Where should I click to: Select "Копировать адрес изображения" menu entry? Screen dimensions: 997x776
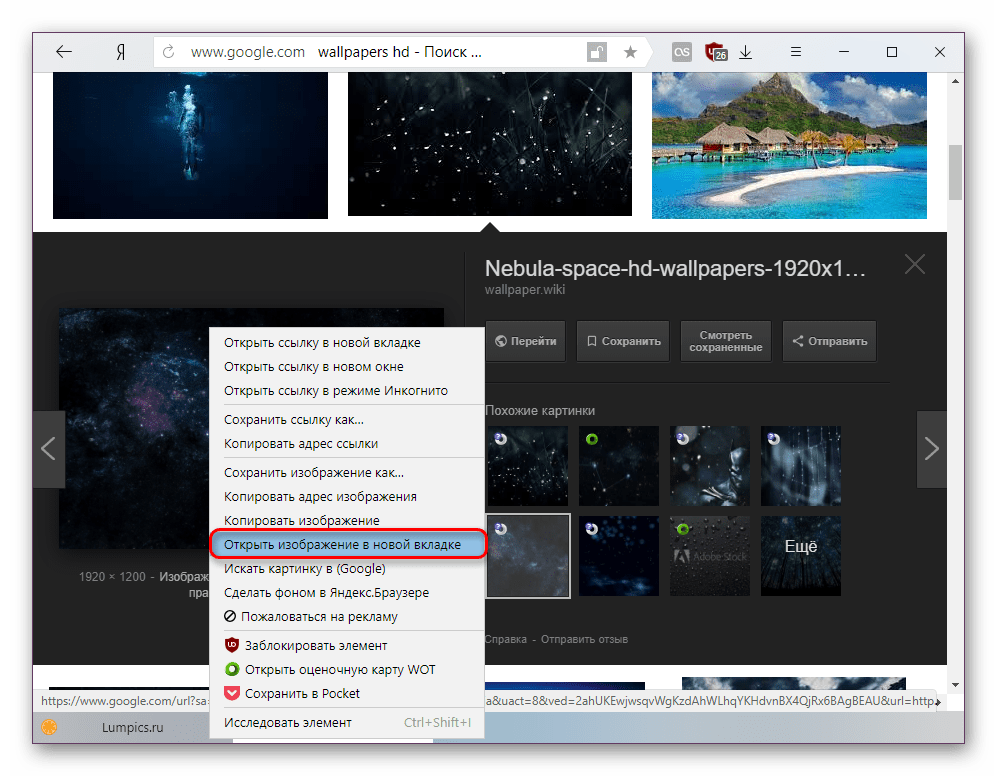point(320,496)
